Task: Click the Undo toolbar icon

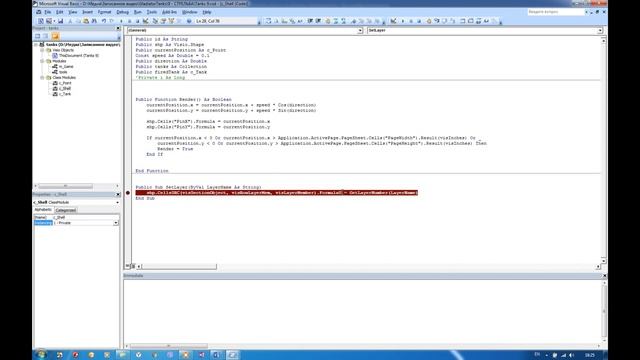Action: pyautogui.click(x=104, y=21)
